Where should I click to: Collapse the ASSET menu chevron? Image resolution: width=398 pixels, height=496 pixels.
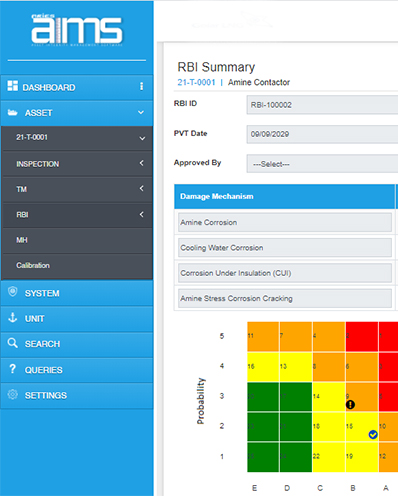tap(141, 113)
